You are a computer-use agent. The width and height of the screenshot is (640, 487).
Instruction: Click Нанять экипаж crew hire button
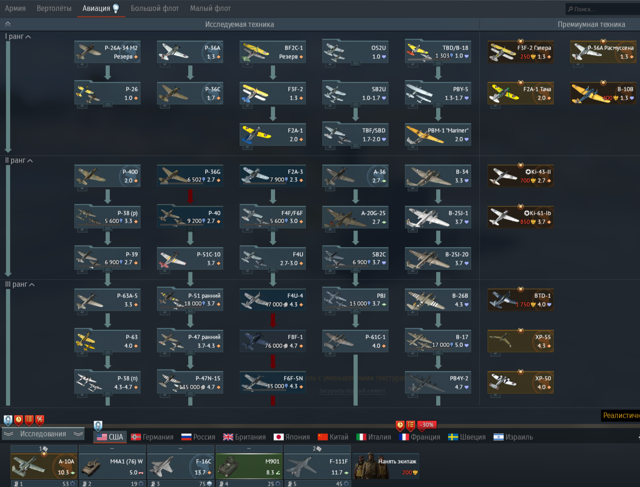387,466
